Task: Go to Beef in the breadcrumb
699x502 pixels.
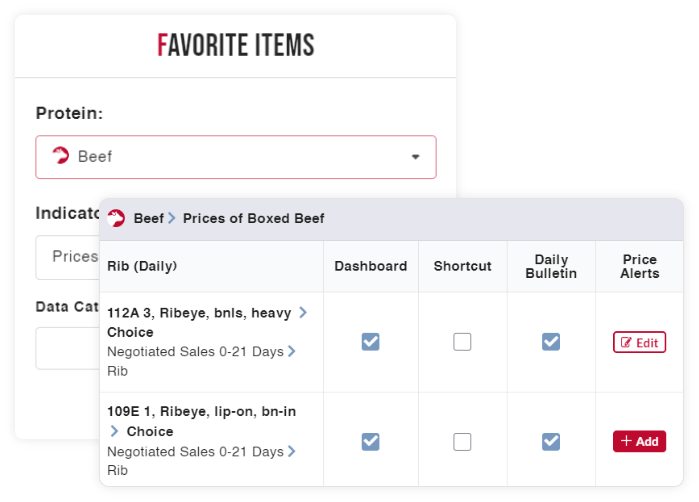Action: [148, 218]
